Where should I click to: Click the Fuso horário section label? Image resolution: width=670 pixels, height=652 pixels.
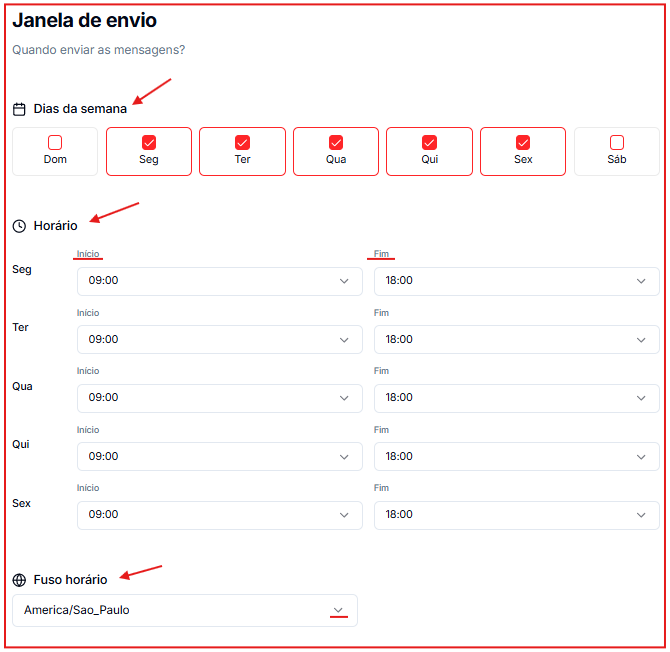pyautogui.click(x=71, y=580)
